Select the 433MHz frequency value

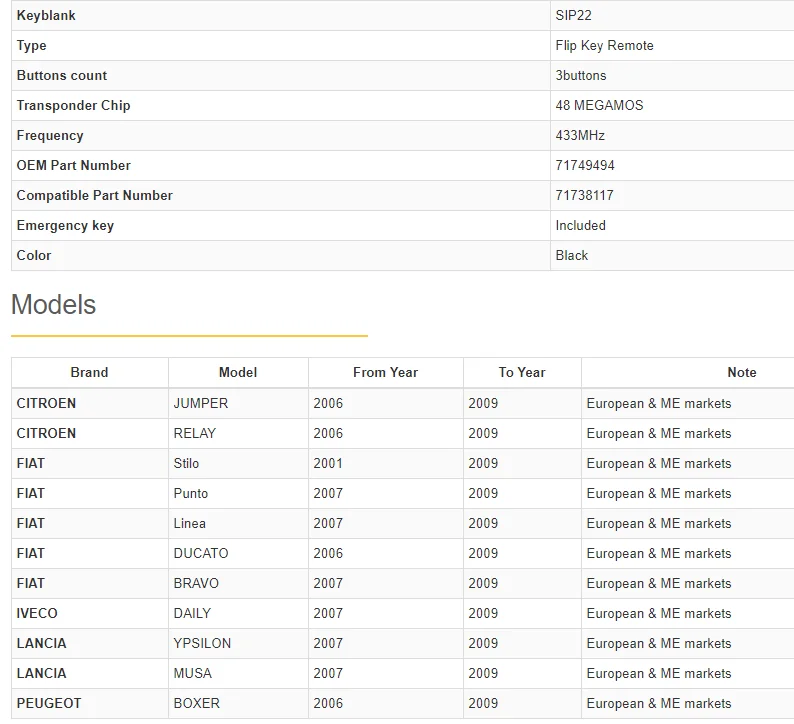click(x=580, y=135)
